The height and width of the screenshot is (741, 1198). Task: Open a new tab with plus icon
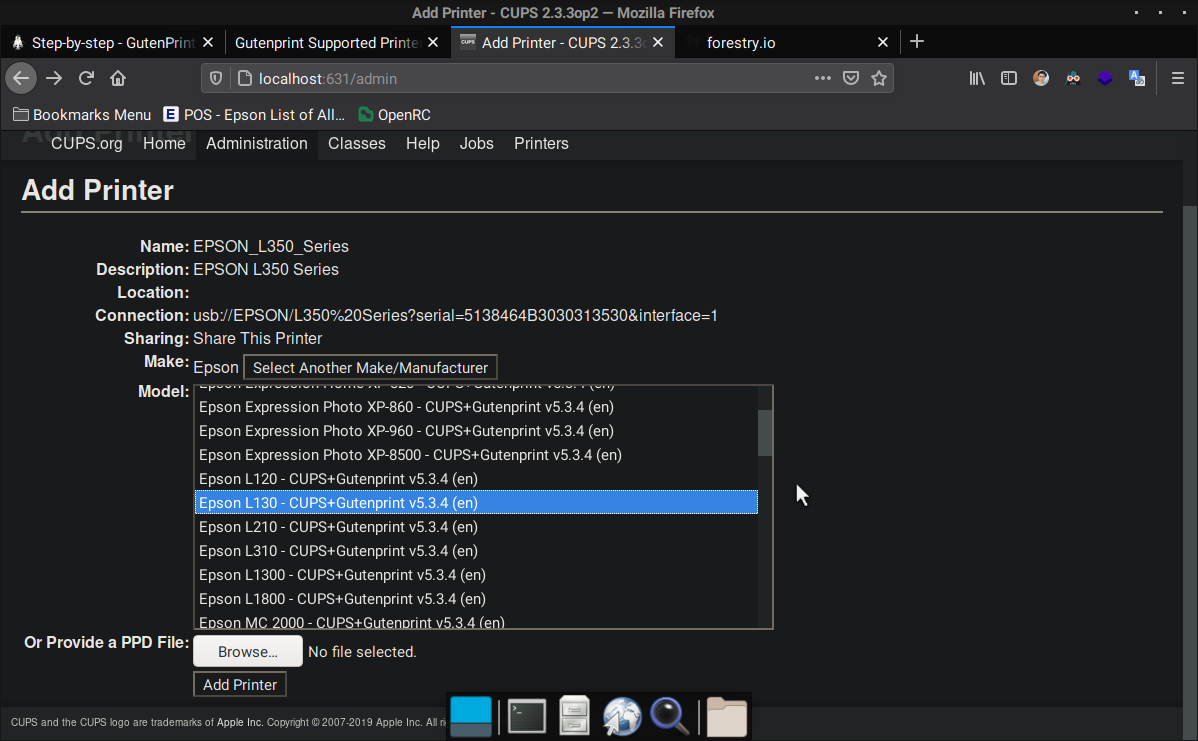point(917,42)
